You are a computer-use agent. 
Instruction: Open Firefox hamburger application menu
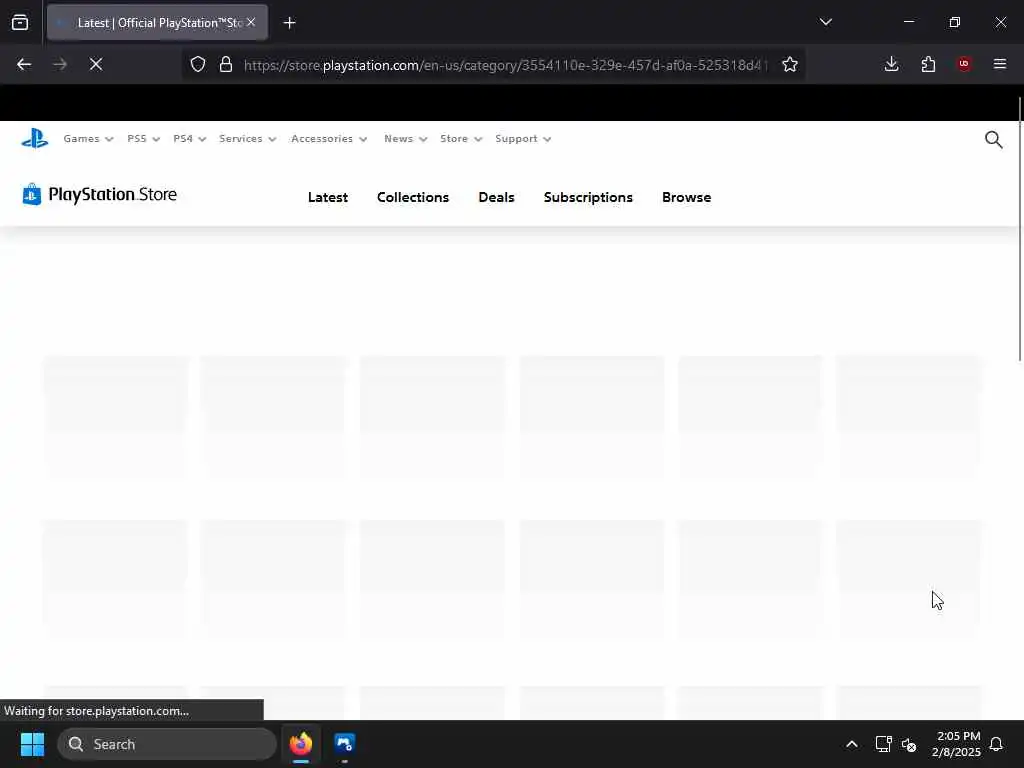(1000, 64)
